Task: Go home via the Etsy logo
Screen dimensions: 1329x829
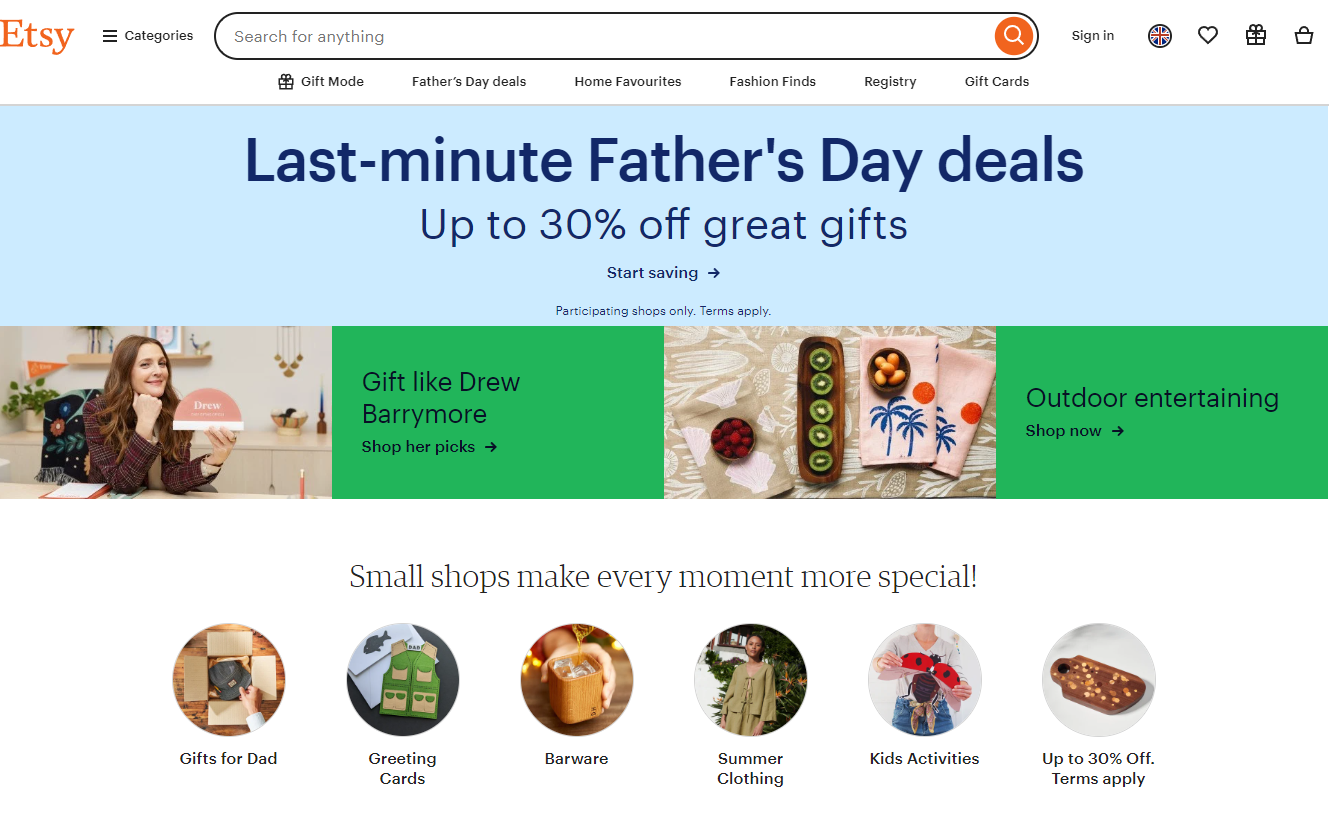Action: [37, 36]
